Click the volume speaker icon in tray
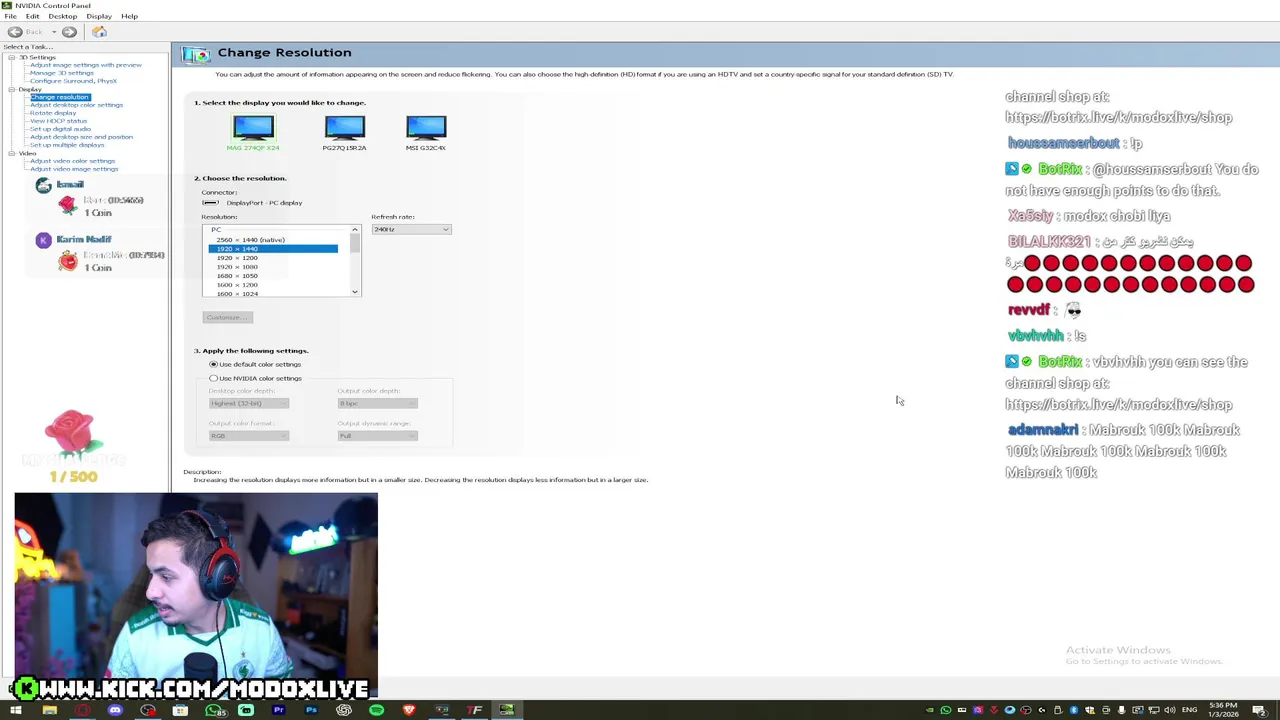 [1170, 710]
